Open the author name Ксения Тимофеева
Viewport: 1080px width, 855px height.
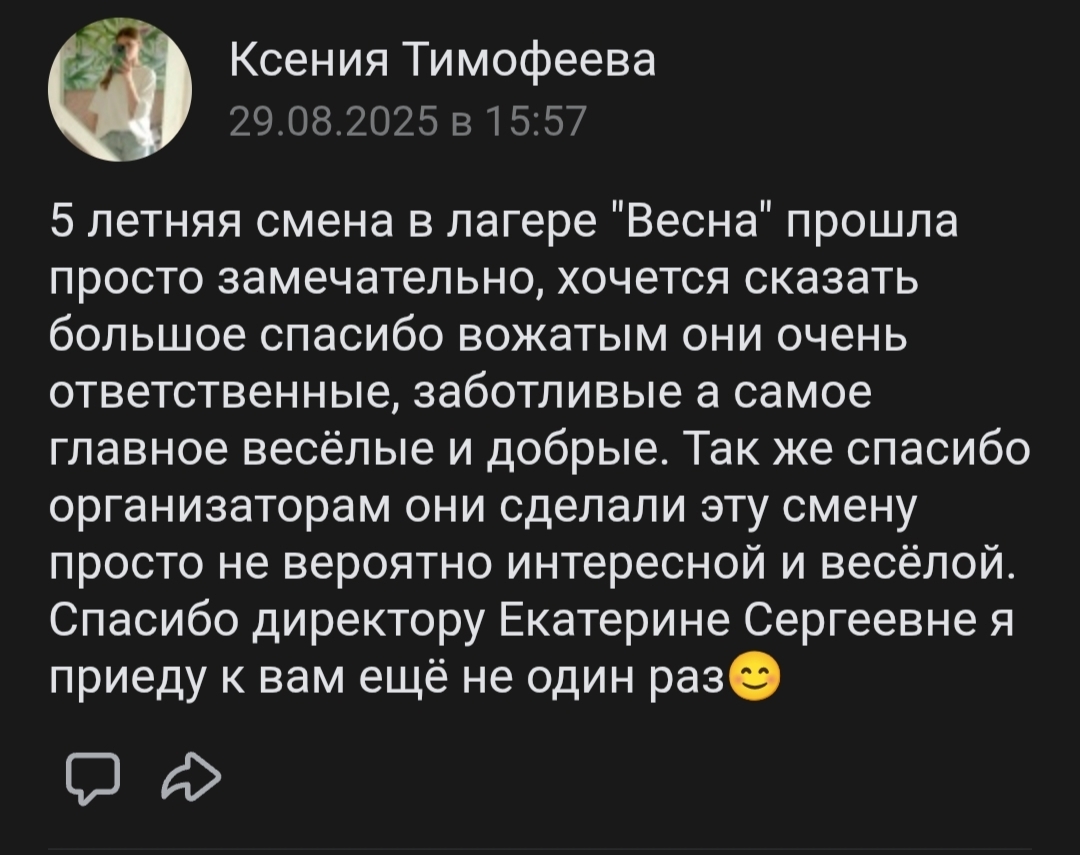pos(443,64)
